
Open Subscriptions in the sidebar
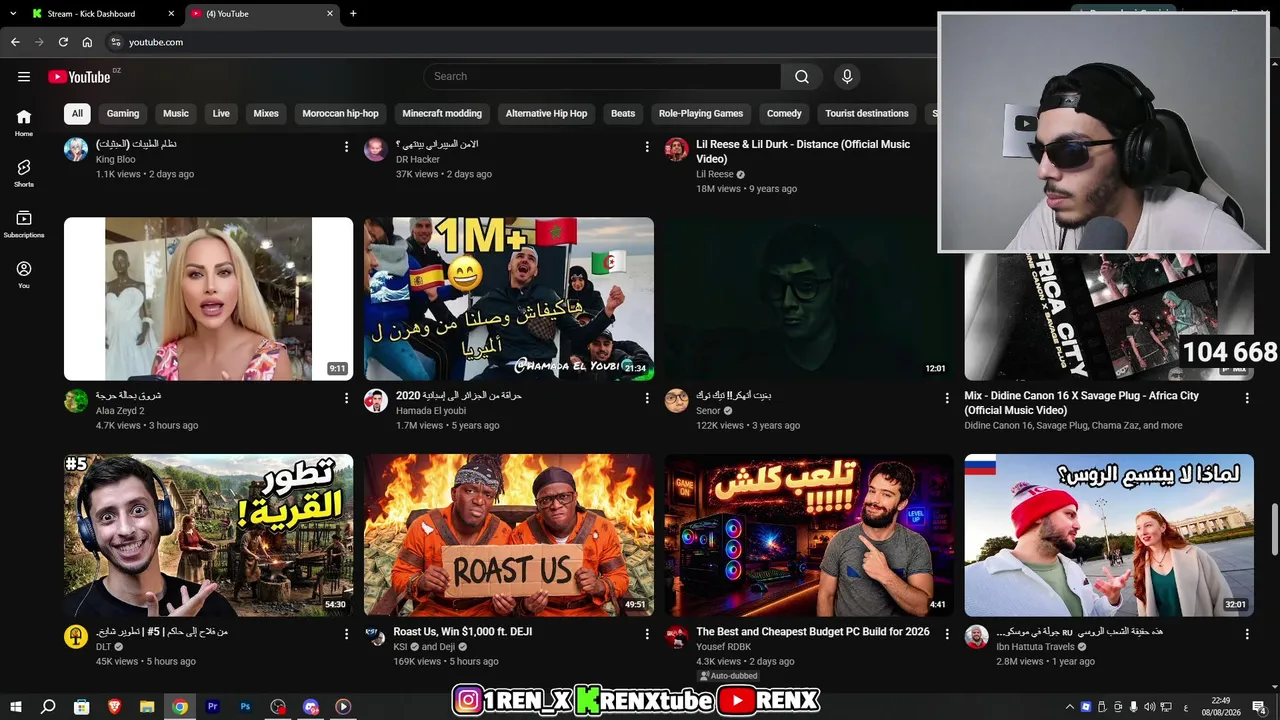click(x=24, y=224)
